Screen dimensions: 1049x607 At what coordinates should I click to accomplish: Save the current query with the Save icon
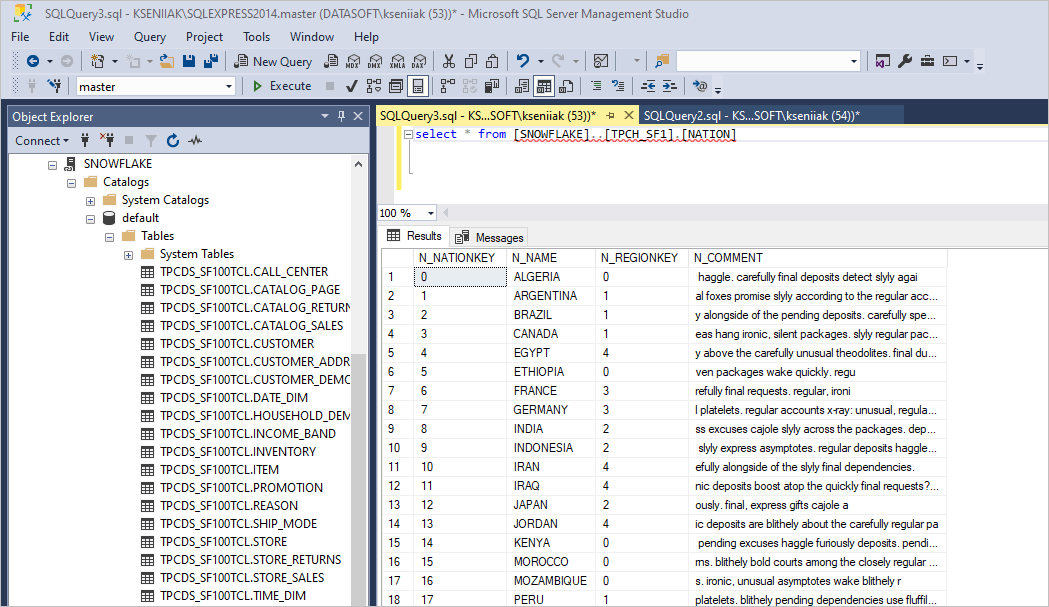coord(189,61)
